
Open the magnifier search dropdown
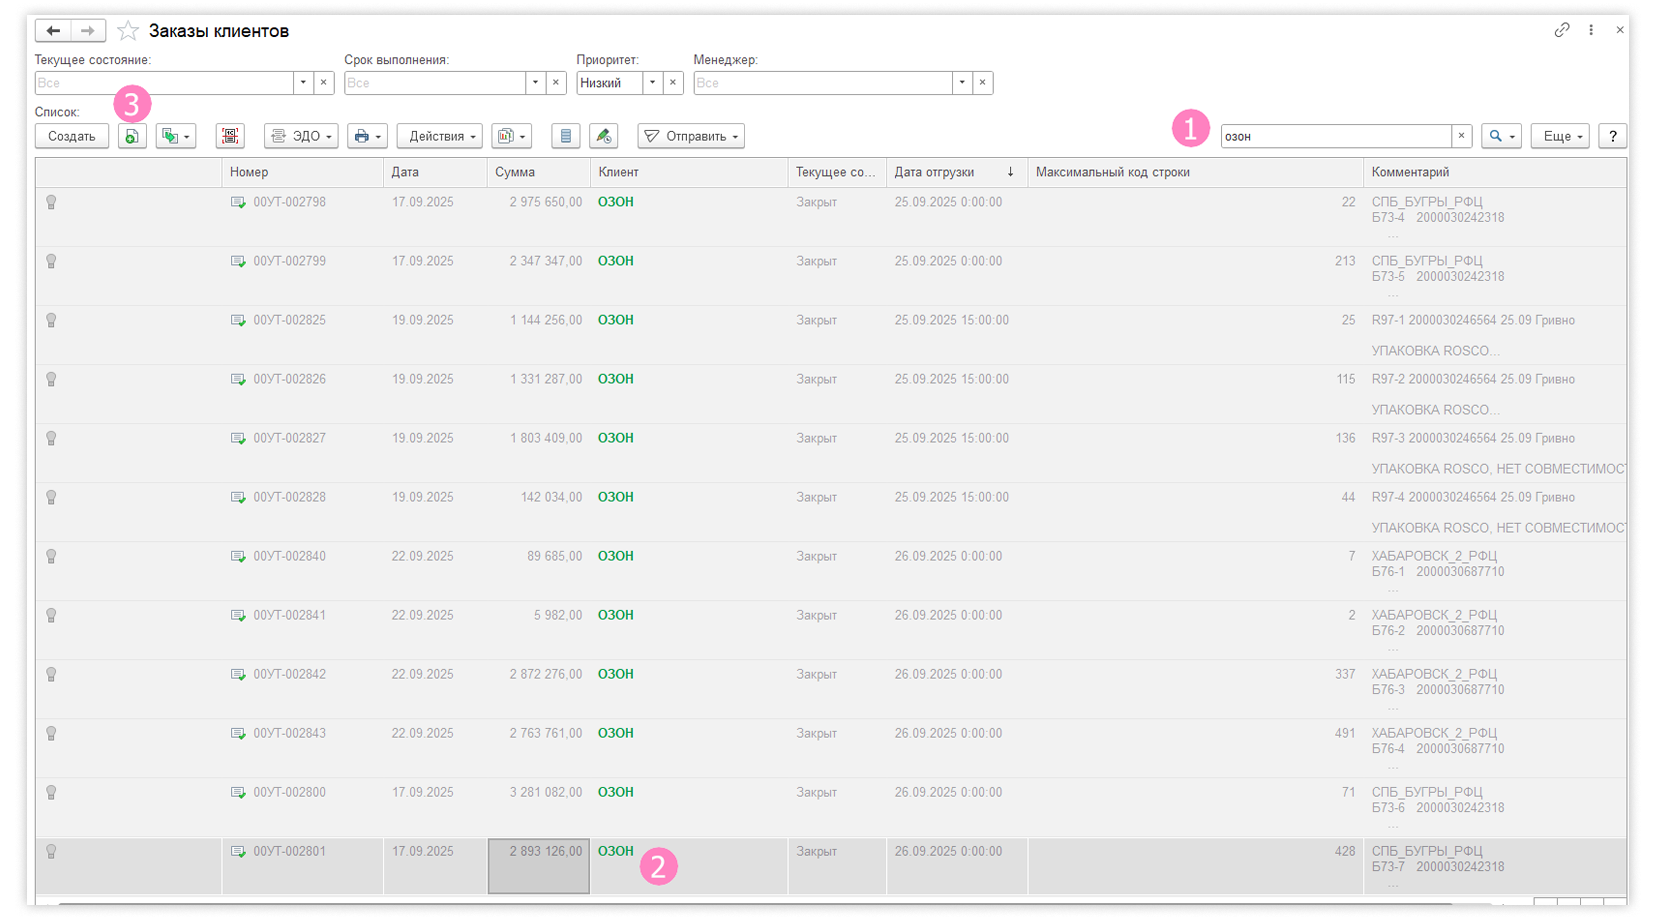[1501, 137]
